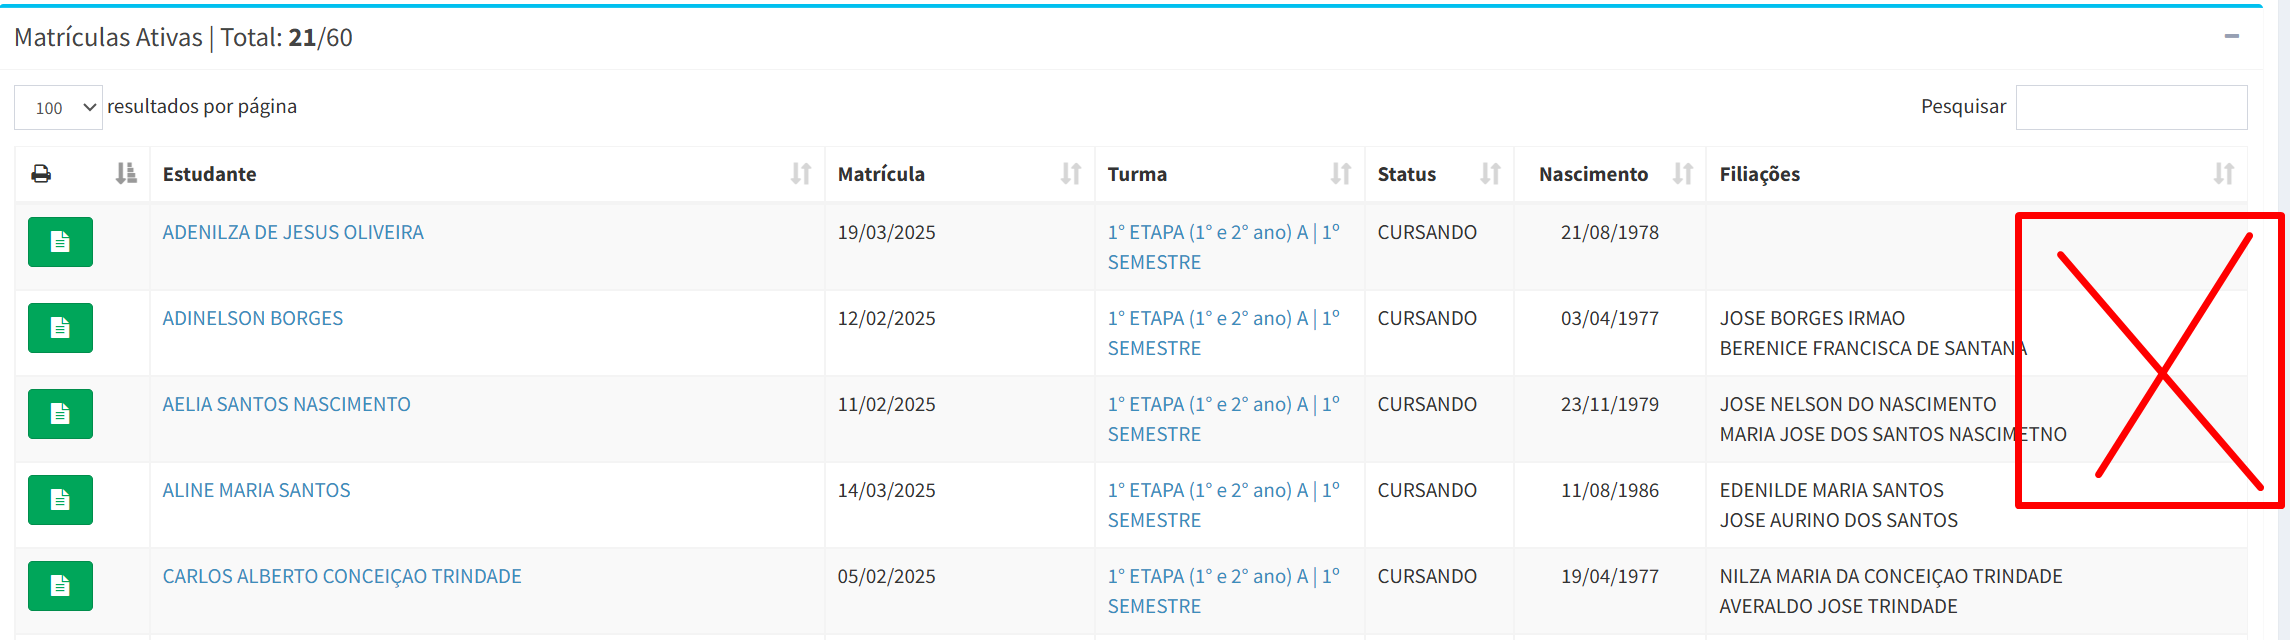Sort table by Nascimento column

tap(1610, 174)
